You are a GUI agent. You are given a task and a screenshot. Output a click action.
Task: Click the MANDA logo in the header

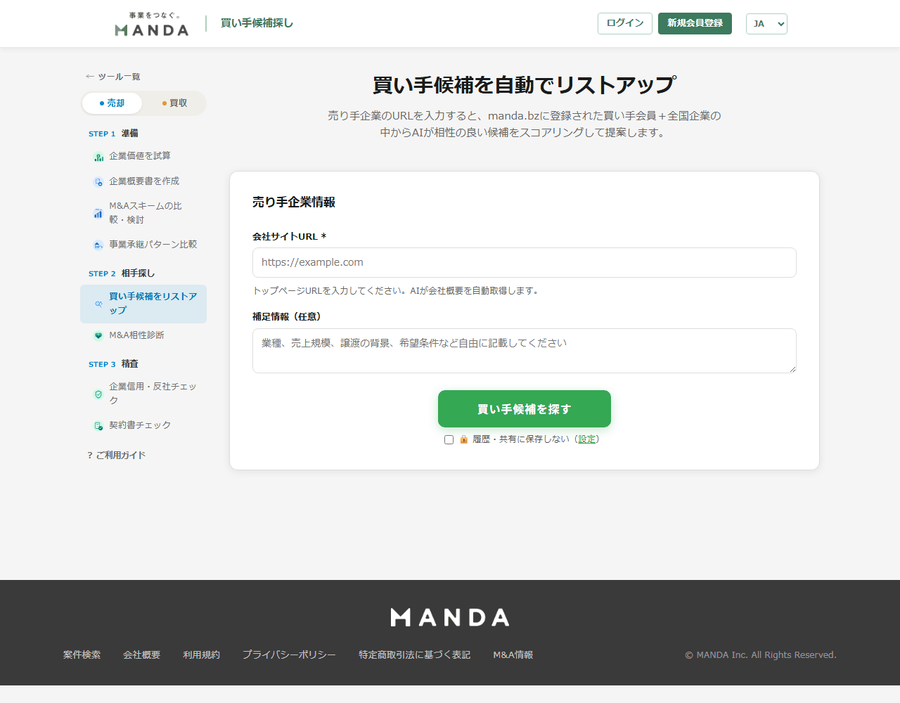tap(152, 24)
